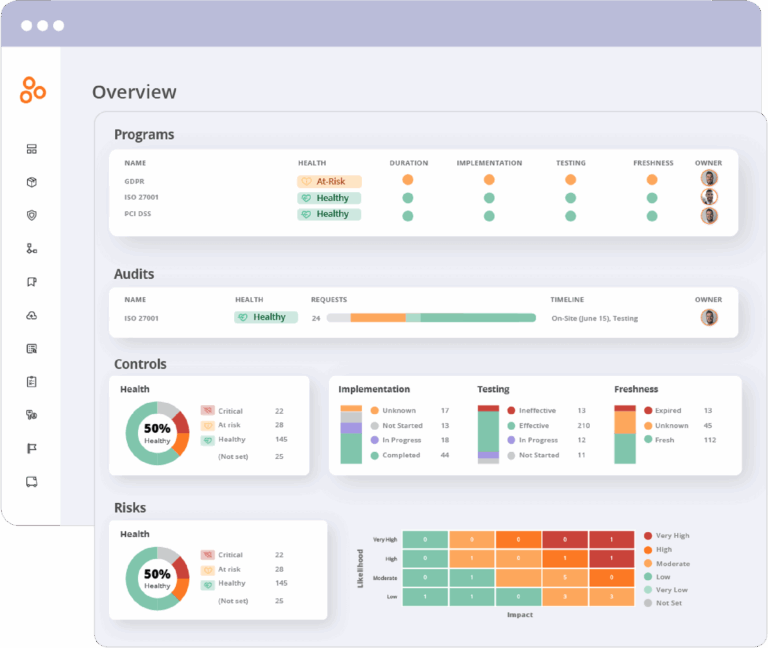Open the PCI DSS program row
The image size is (768, 648).
423,214
